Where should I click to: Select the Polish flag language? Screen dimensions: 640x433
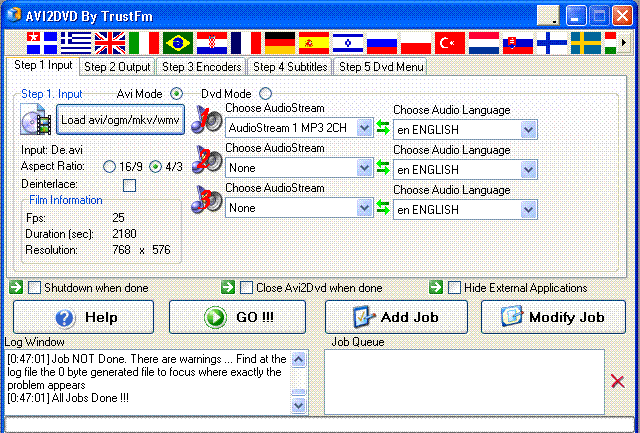pyautogui.click(x=416, y=43)
